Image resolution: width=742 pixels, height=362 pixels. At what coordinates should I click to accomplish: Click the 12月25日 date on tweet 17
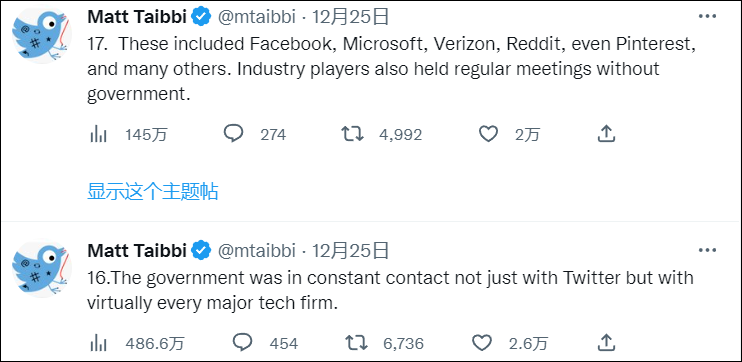pyautogui.click(x=350, y=17)
